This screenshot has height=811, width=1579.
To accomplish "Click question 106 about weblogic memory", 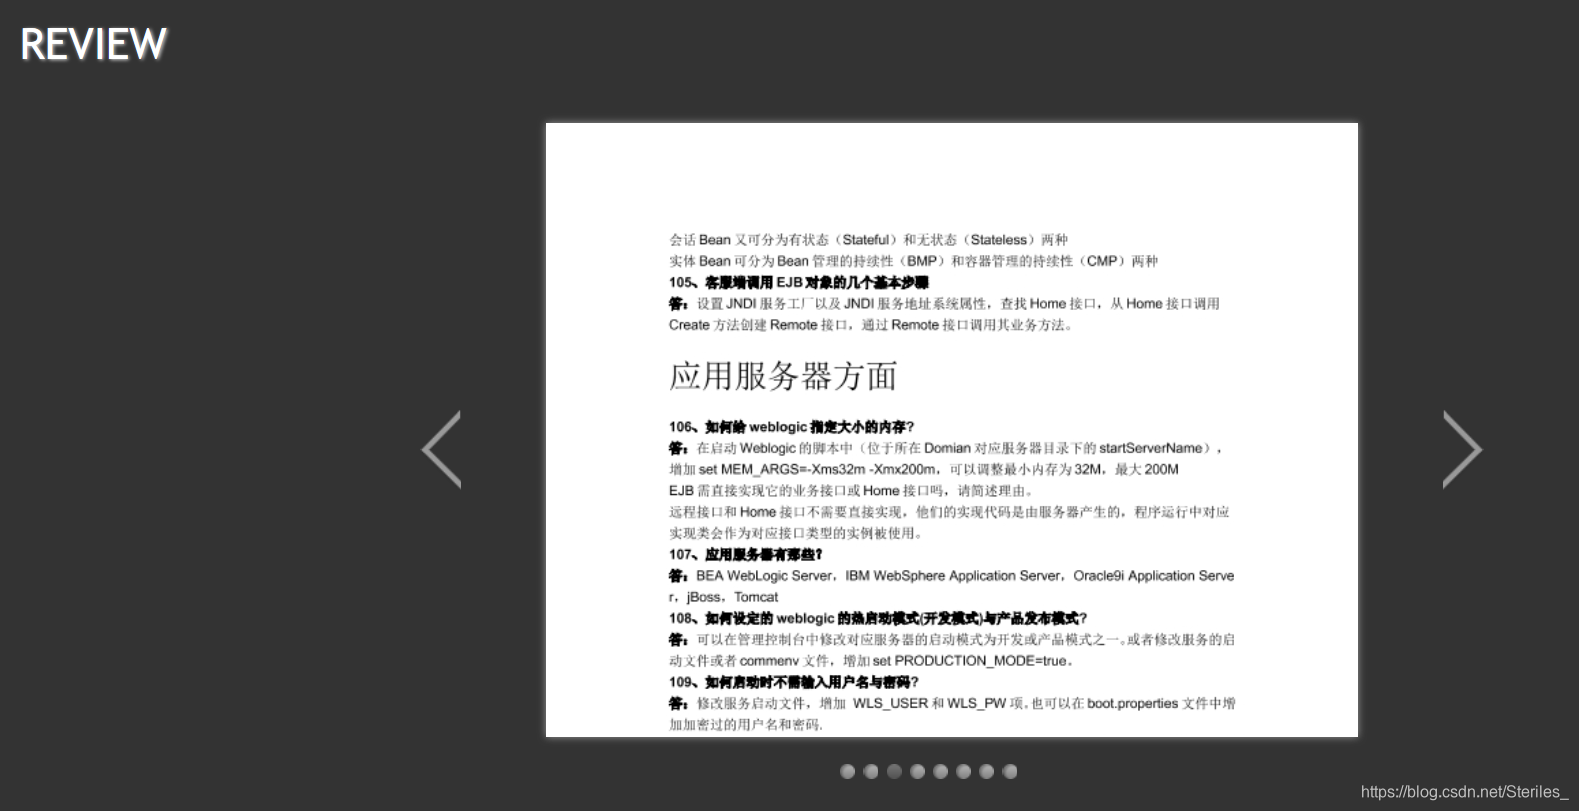I will click(792, 427).
